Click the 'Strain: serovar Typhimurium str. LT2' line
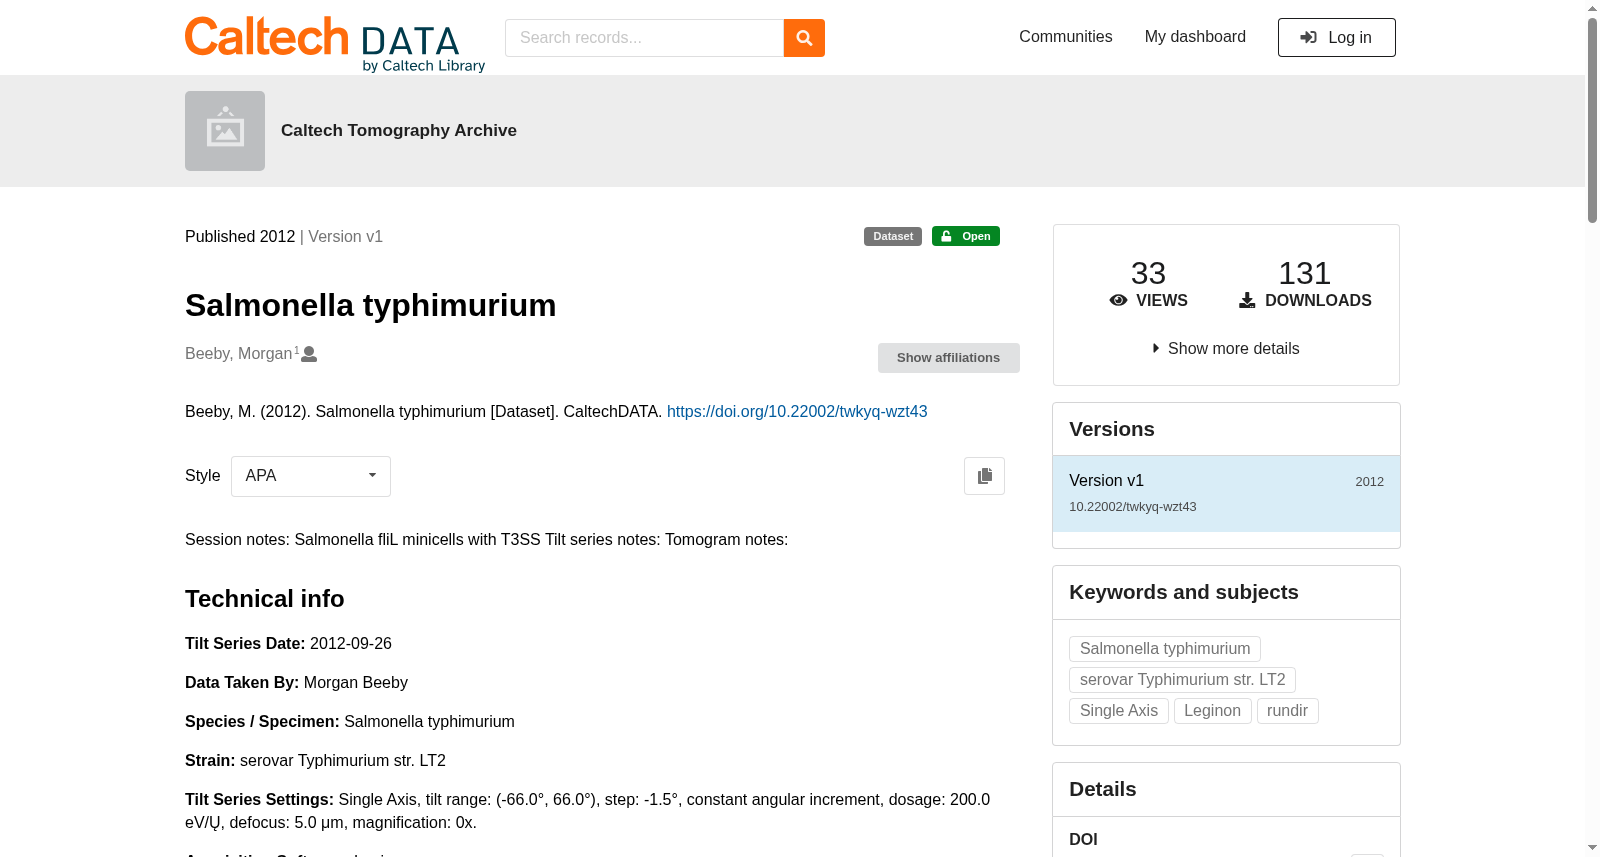The width and height of the screenshot is (1600, 857). [315, 761]
